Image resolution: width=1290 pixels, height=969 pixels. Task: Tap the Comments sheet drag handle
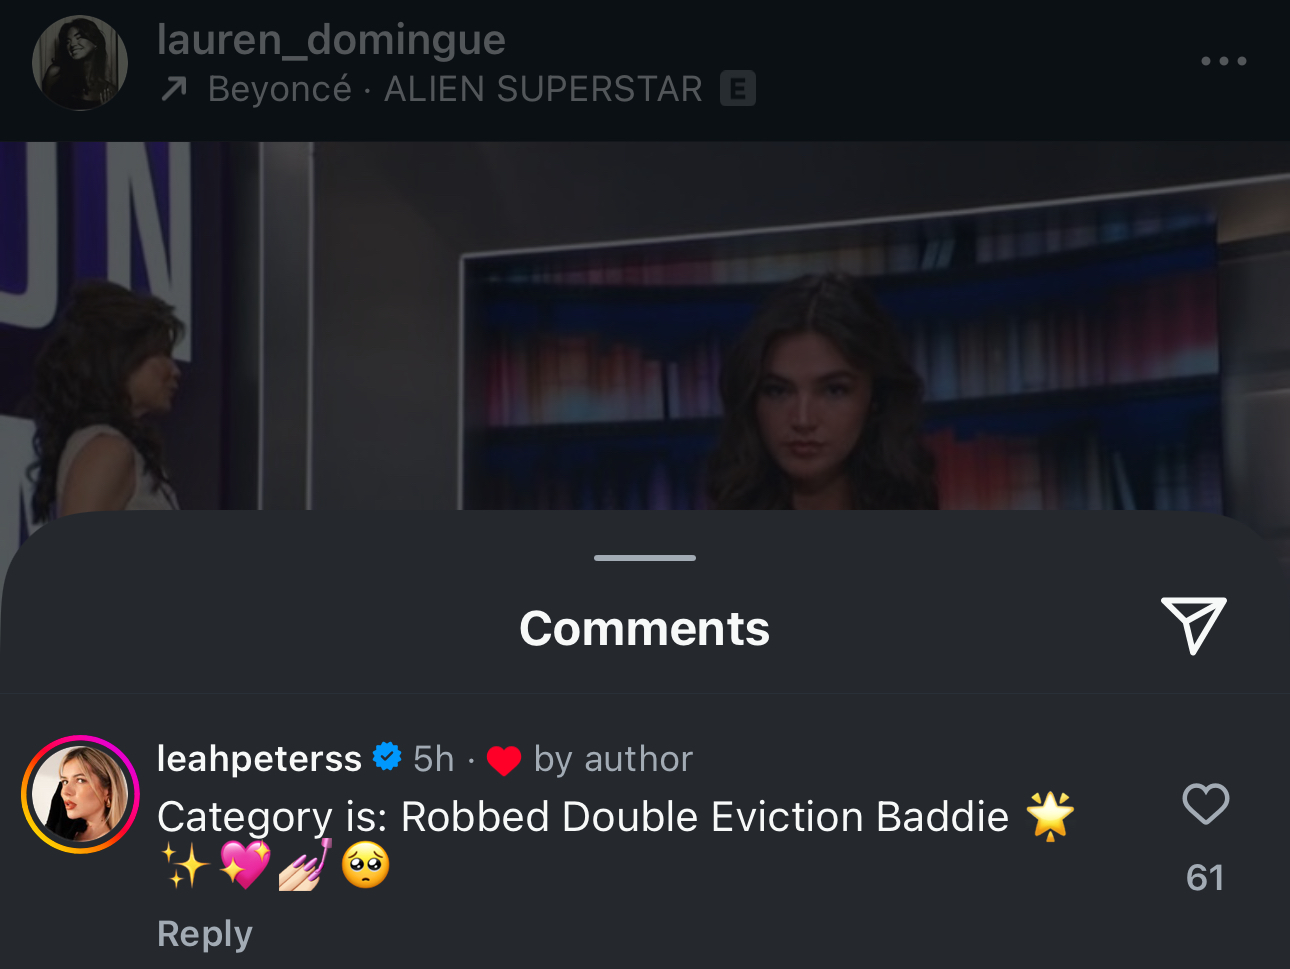click(645, 558)
